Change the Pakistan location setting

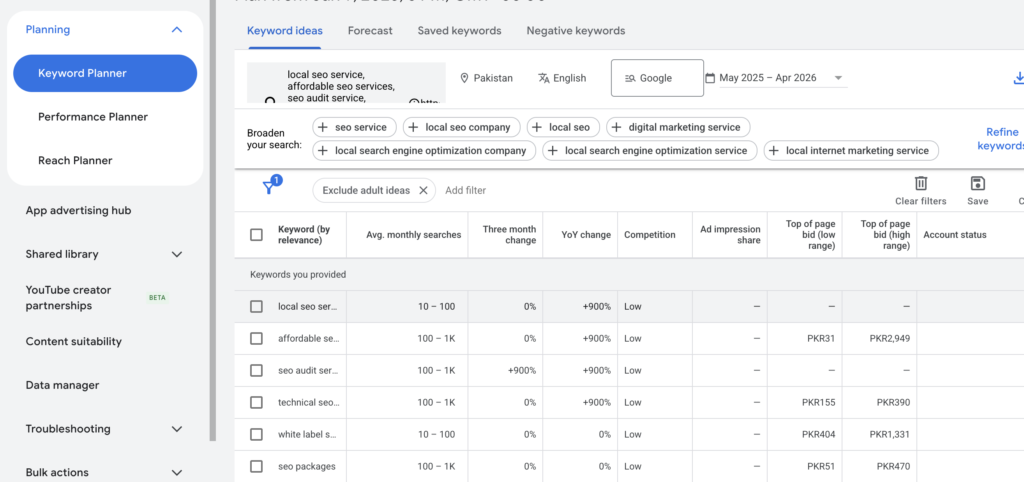click(487, 78)
